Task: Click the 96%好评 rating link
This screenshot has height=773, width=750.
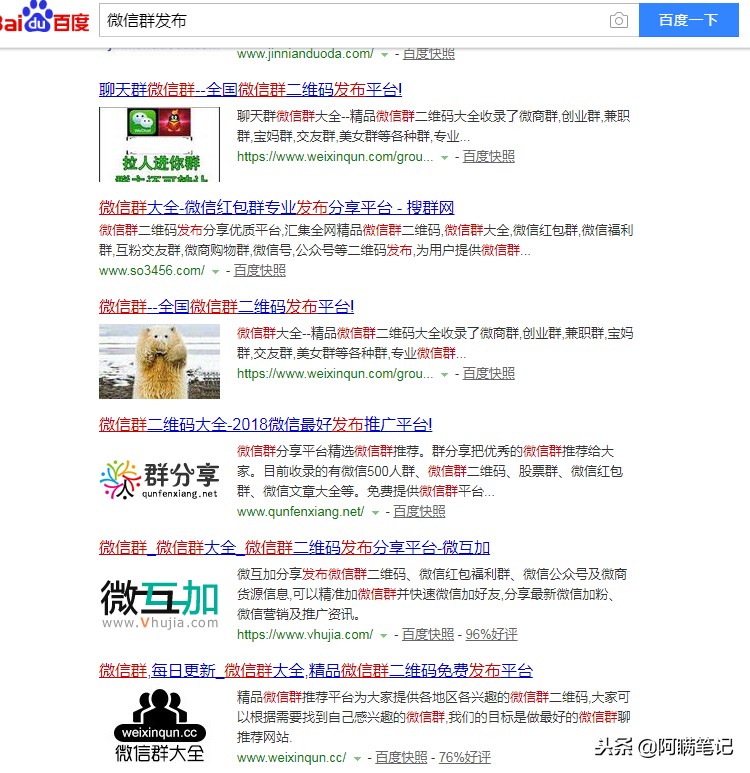Action: point(491,634)
